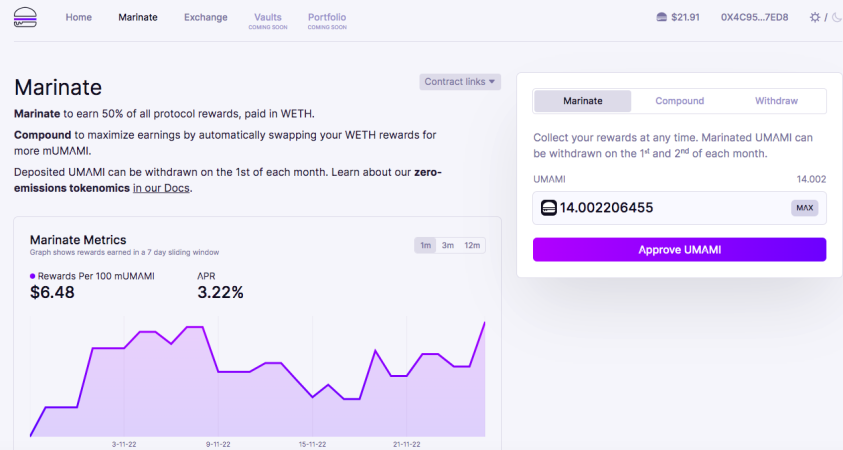Open the Compound tab

tap(680, 101)
